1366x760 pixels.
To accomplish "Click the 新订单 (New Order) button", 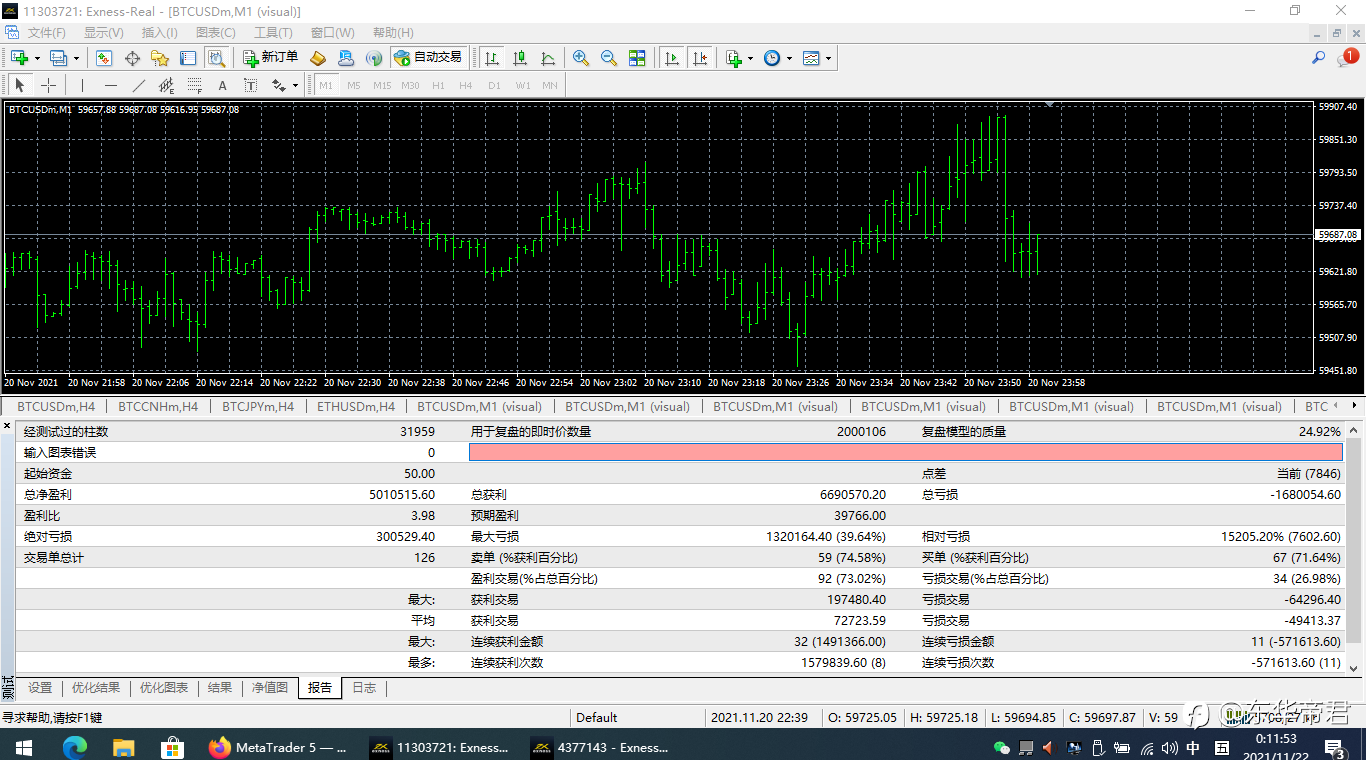I will (270, 58).
